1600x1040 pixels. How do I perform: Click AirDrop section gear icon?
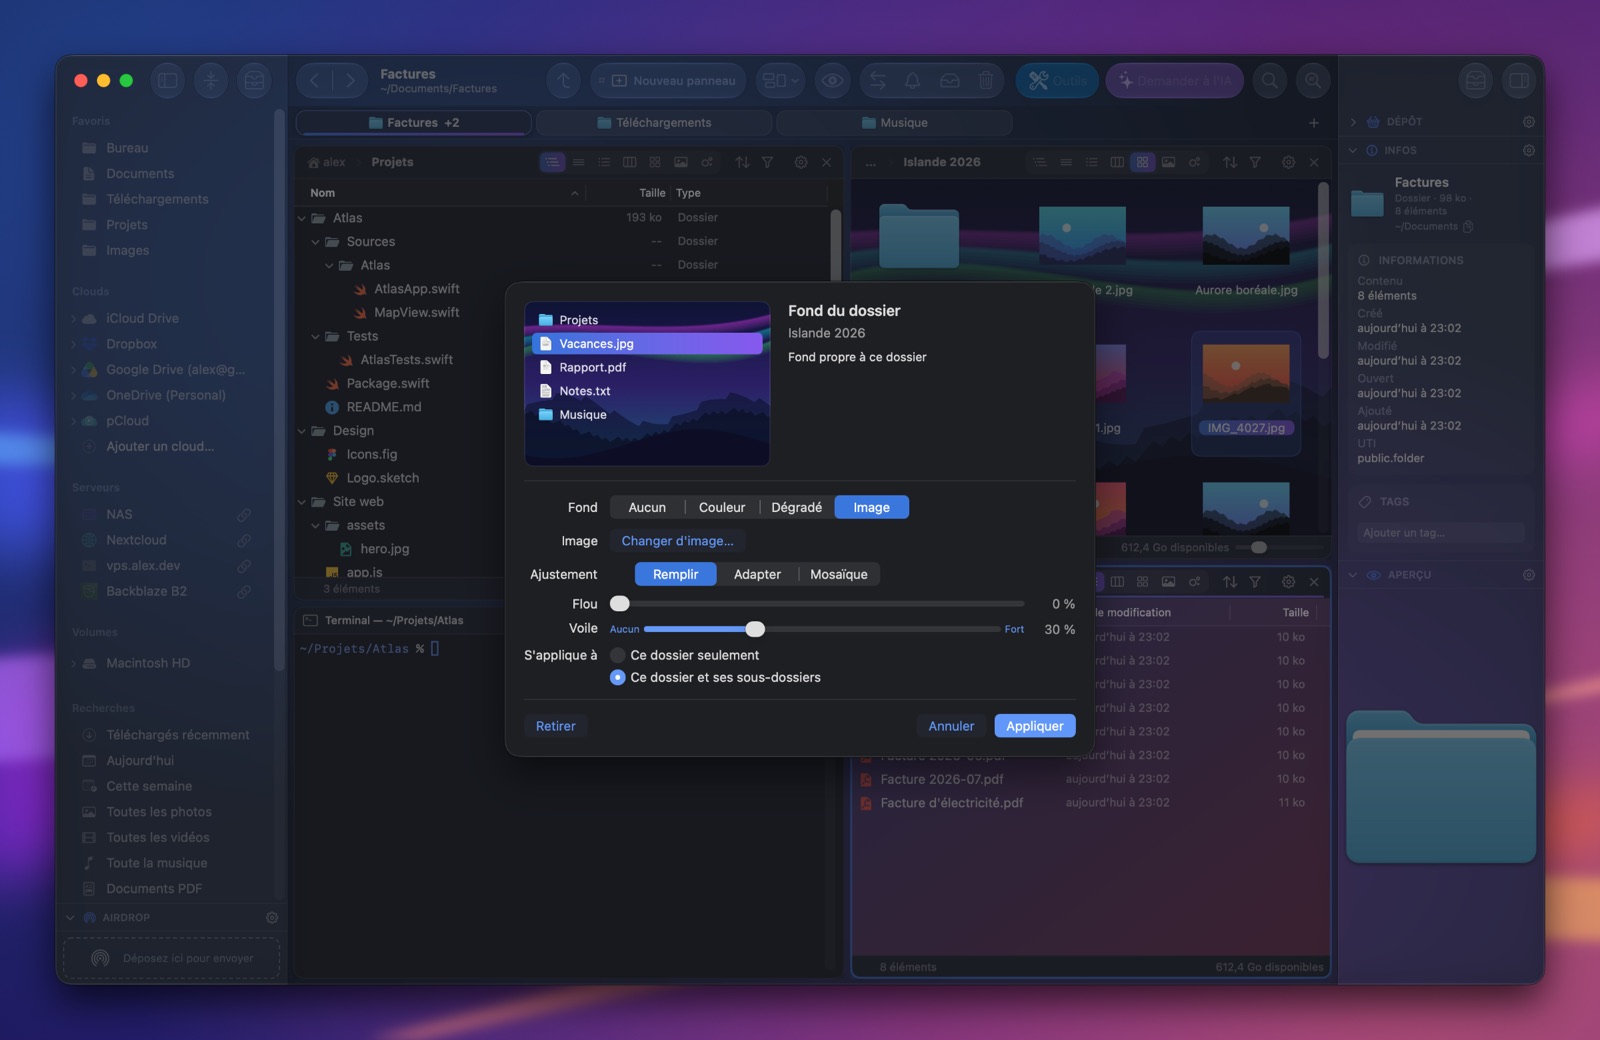[x=272, y=917]
